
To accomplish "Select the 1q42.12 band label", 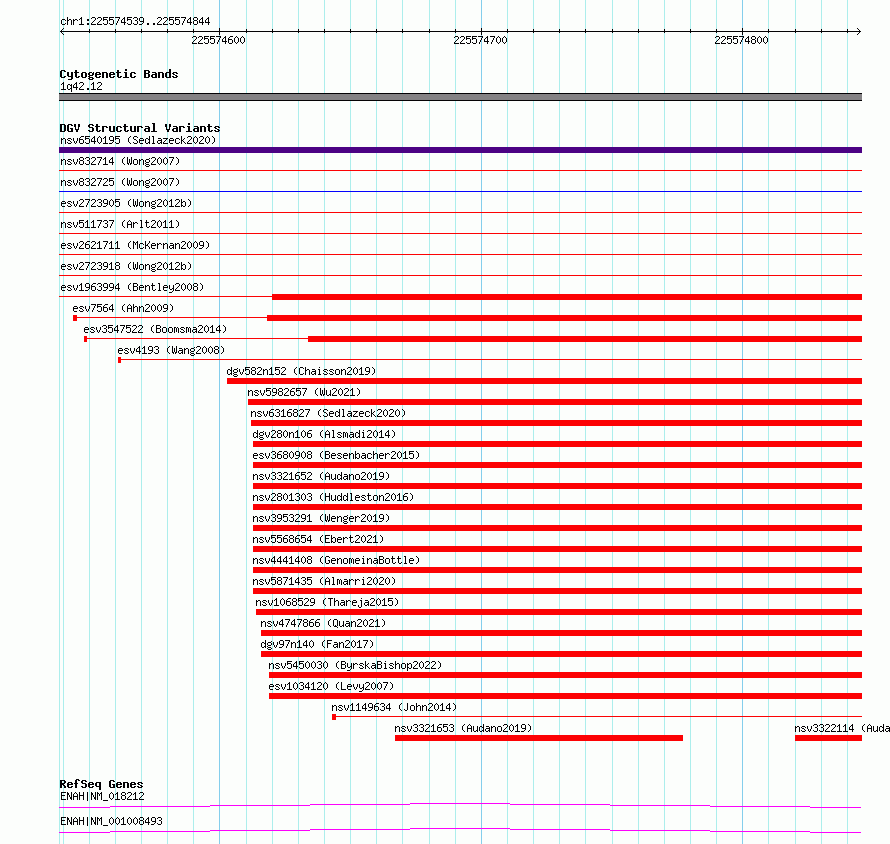I will tap(81, 86).
